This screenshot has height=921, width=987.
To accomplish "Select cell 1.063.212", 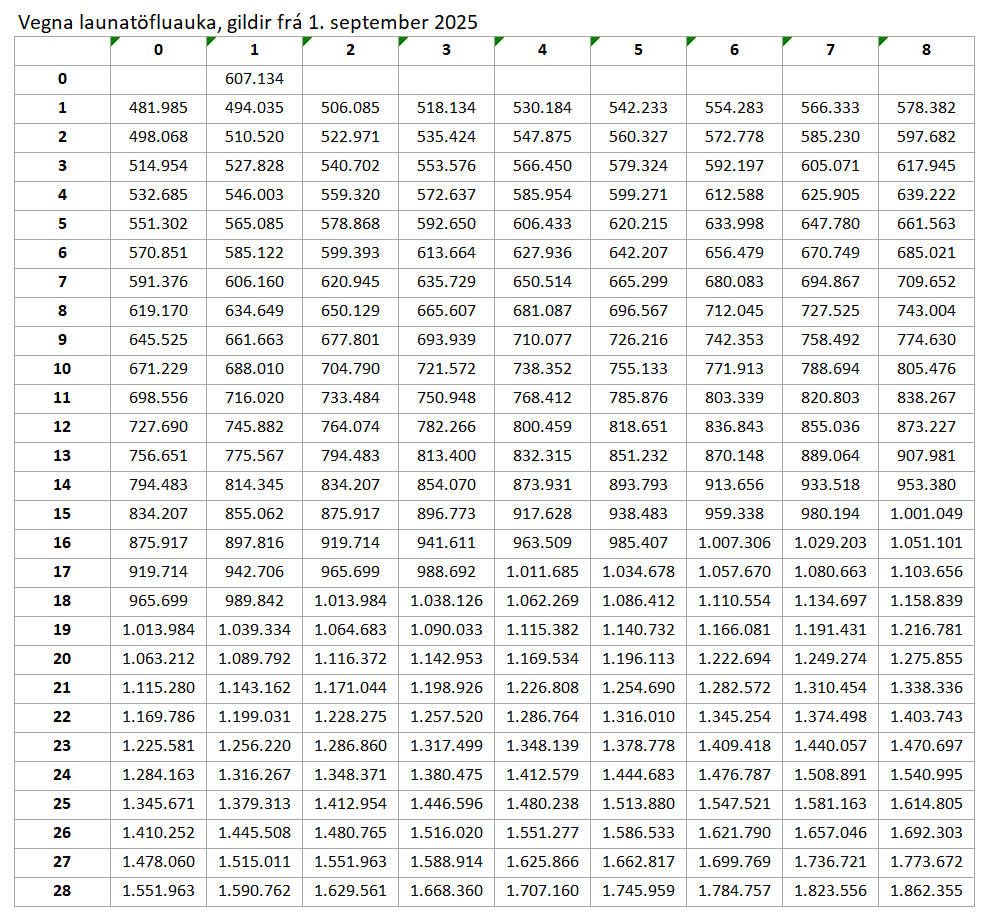I will [x=159, y=659].
